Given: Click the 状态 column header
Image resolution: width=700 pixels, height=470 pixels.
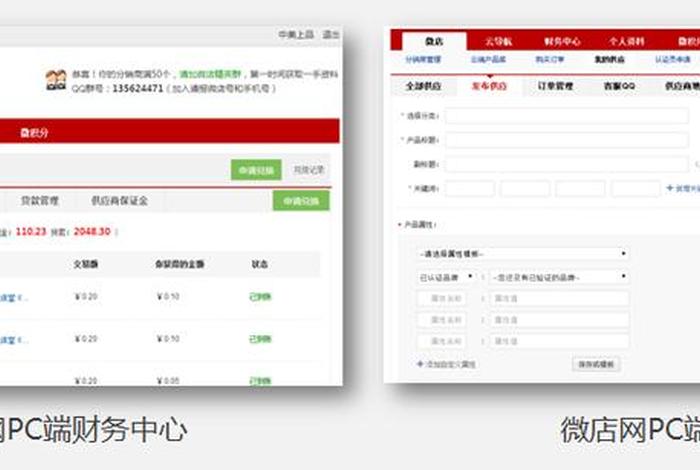Looking at the screenshot, I should point(259,264).
